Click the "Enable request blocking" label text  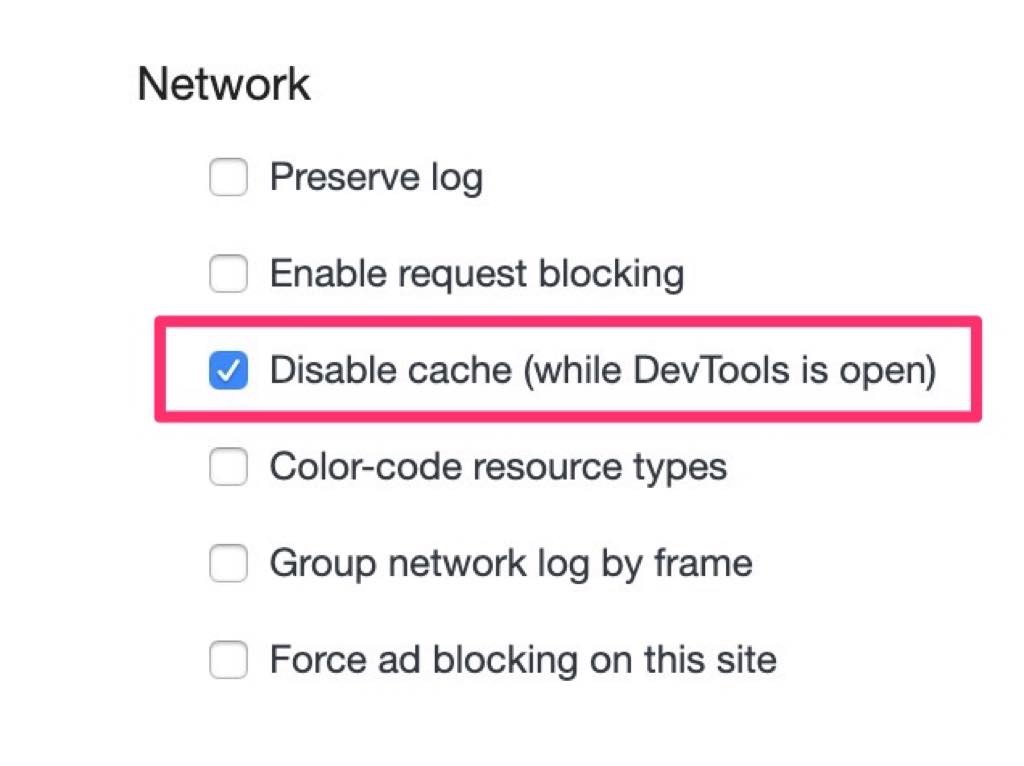[477, 274]
